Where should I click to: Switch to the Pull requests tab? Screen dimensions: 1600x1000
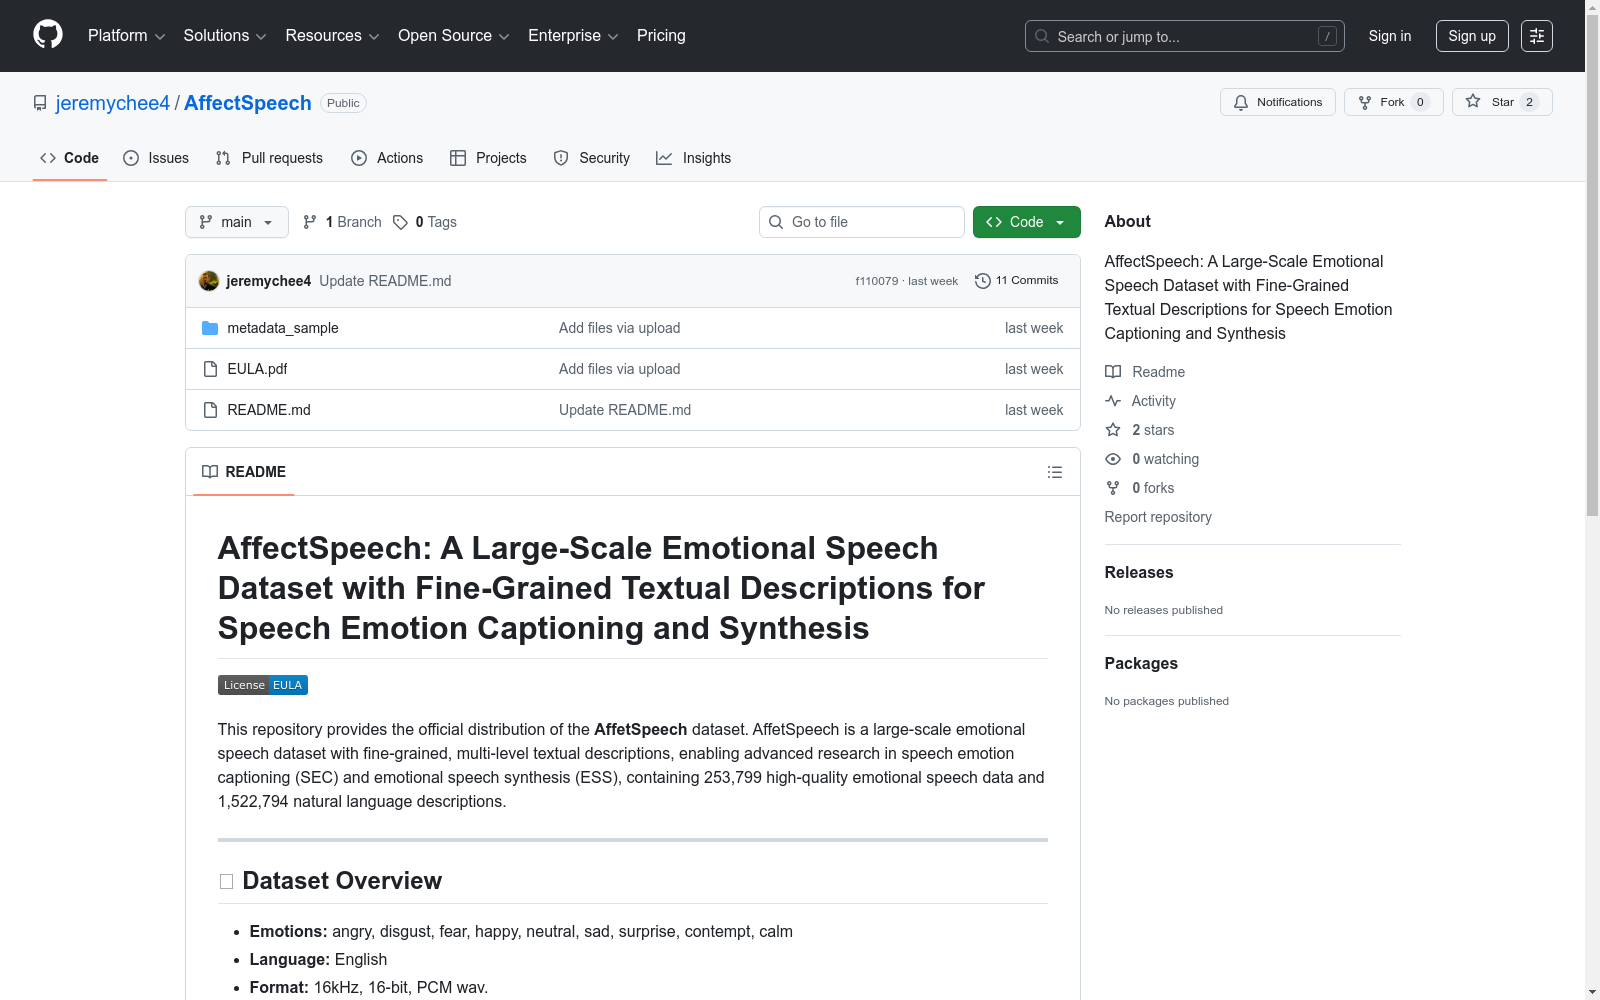pyautogui.click(x=269, y=158)
